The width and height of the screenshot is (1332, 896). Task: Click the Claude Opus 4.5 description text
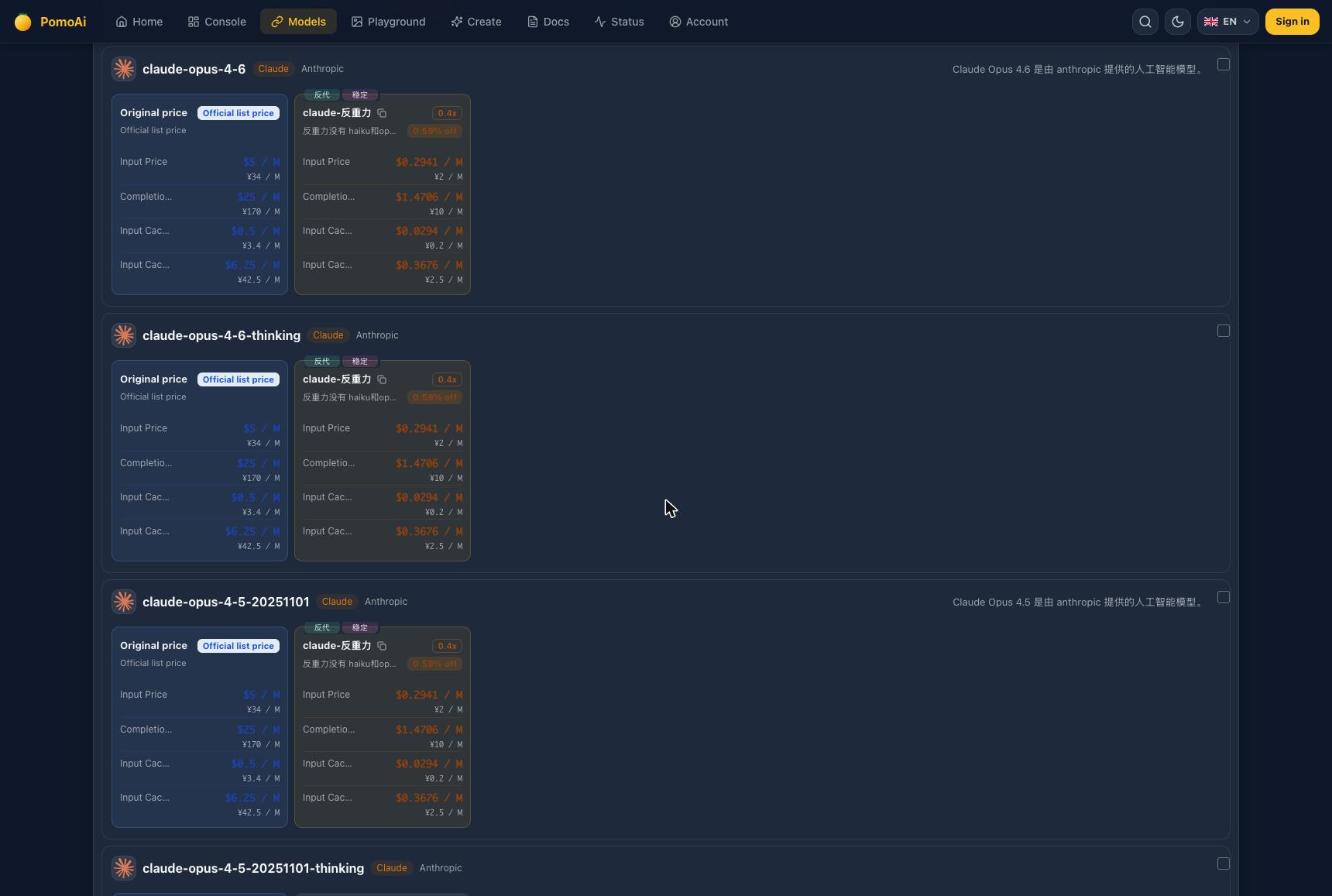[x=1078, y=602]
